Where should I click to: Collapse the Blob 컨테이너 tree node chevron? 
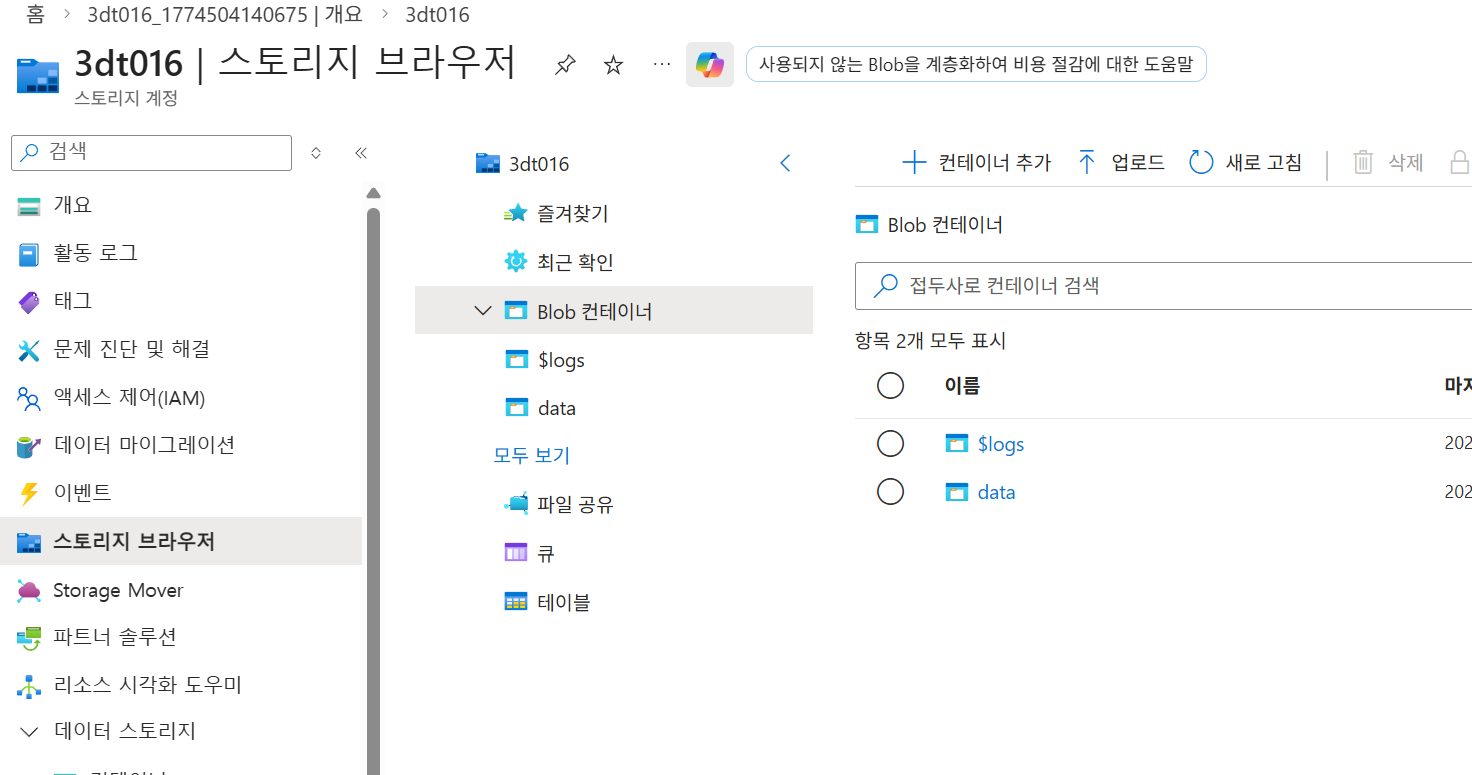point(483,311)
